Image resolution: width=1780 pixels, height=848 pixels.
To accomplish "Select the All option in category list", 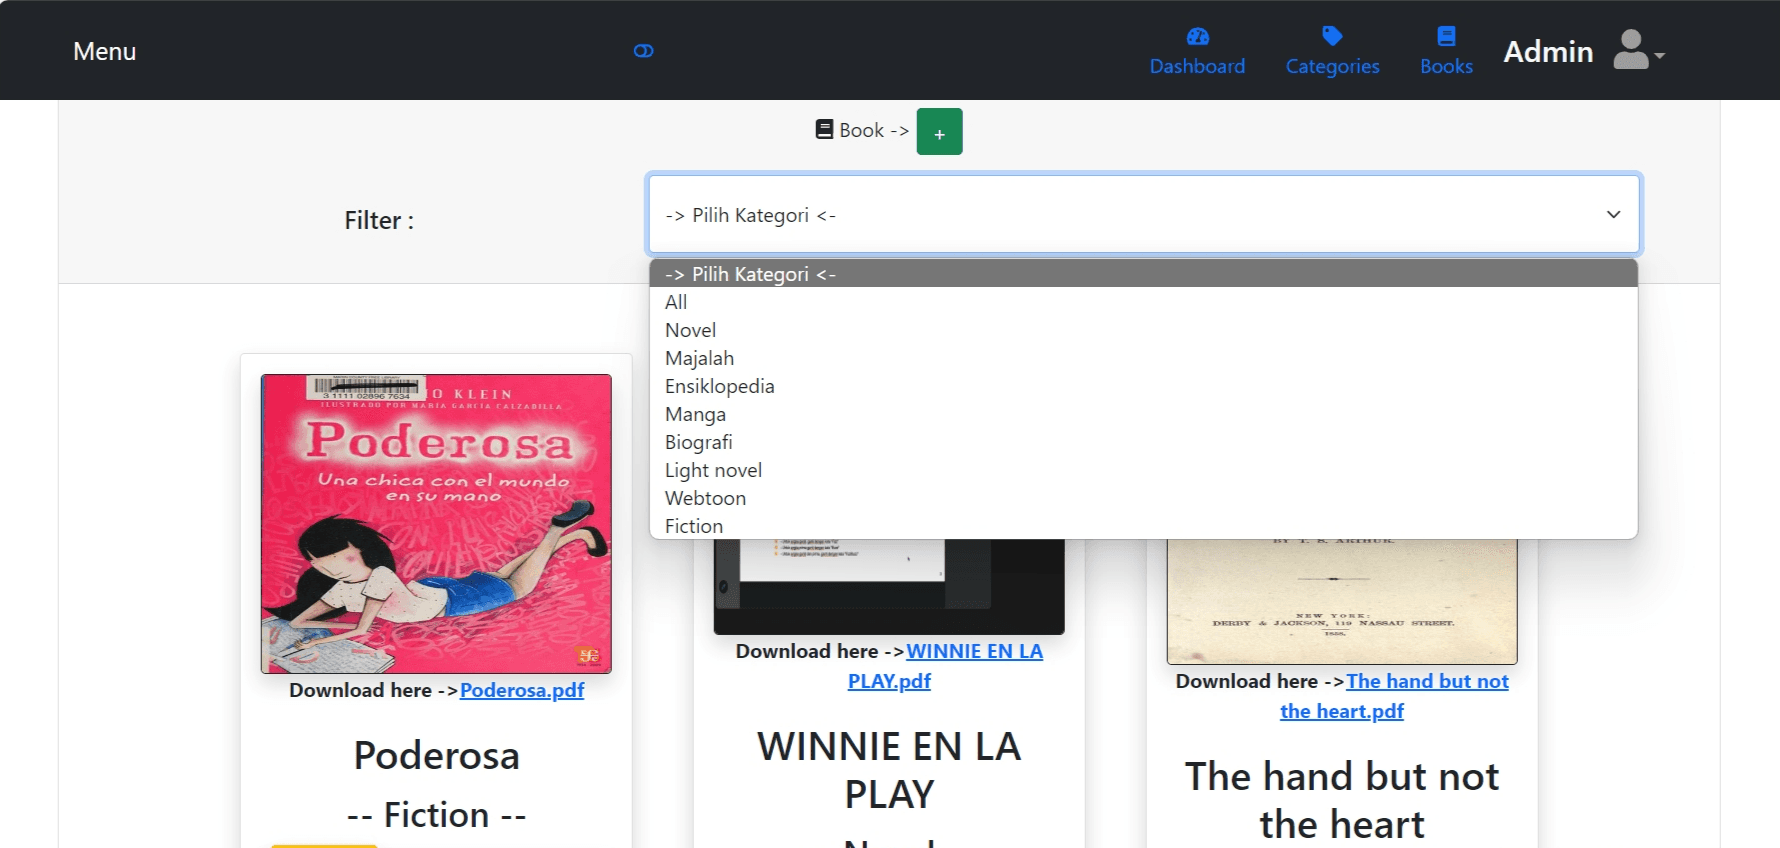I will [x=676, y=302].
